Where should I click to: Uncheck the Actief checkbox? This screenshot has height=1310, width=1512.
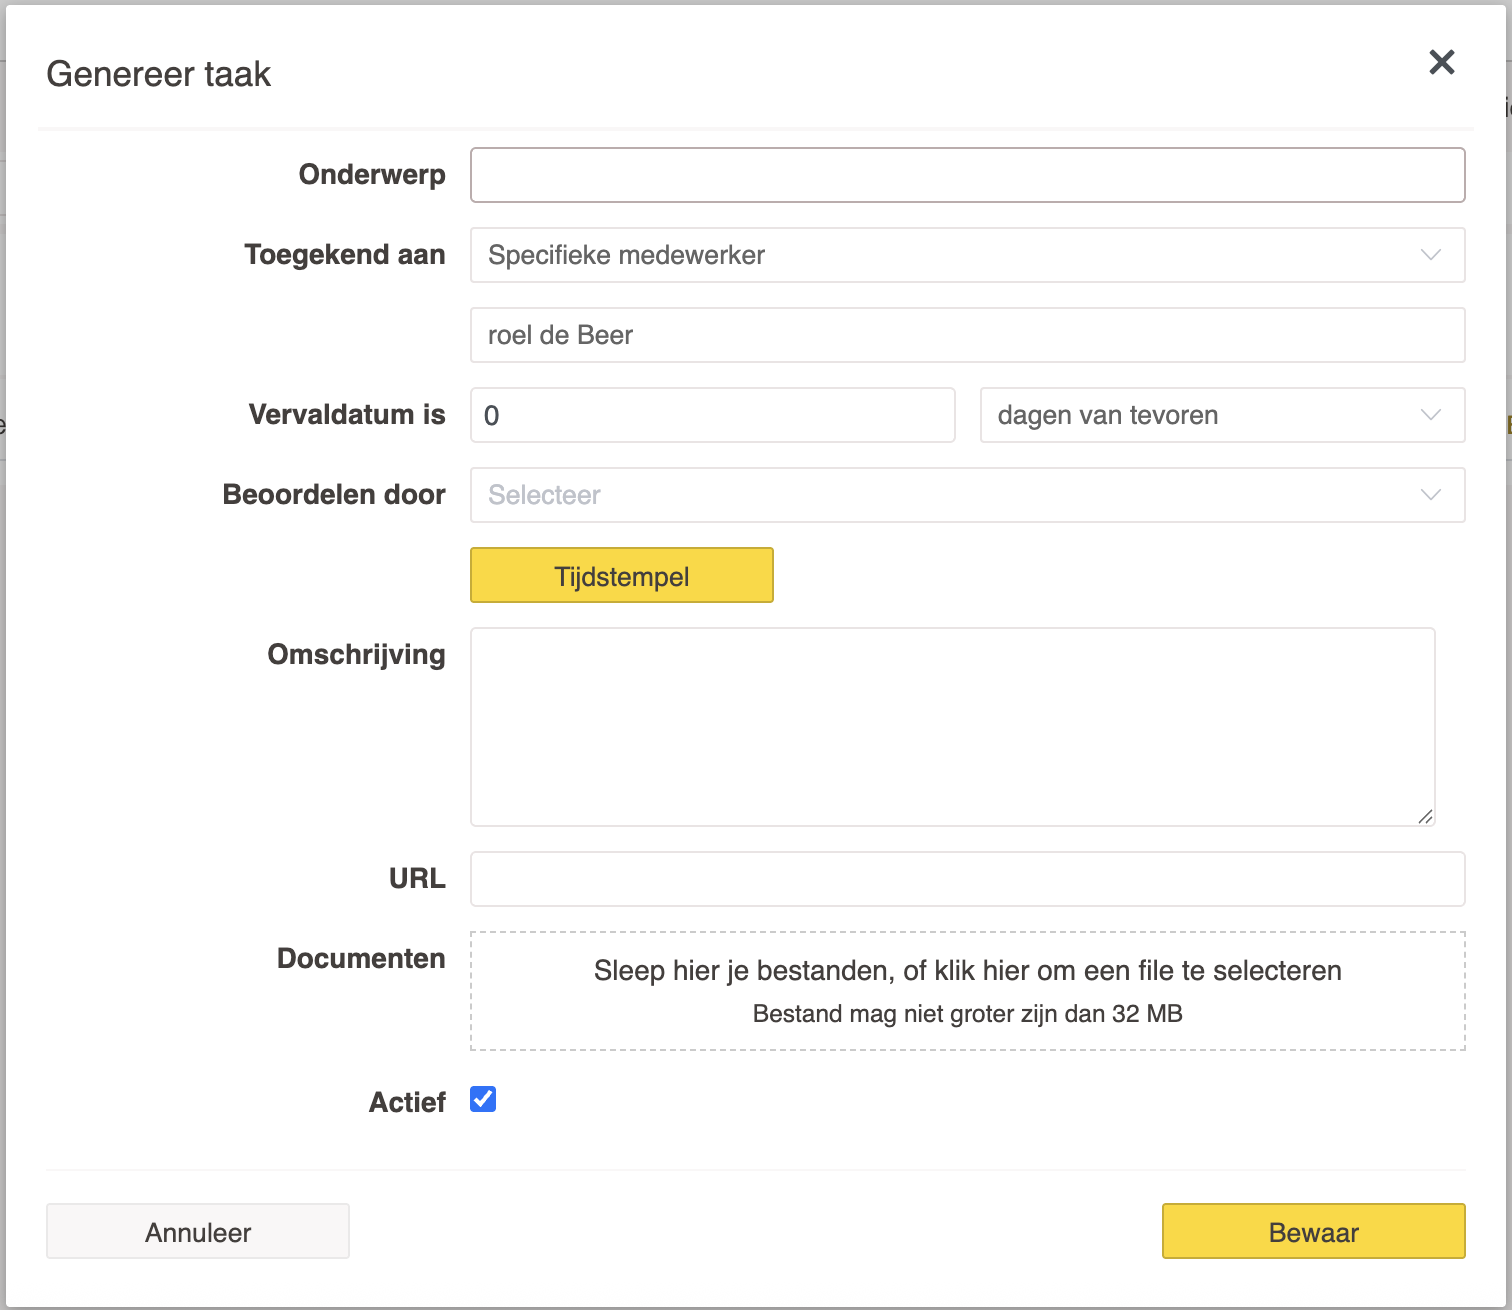click(483, 1100)
